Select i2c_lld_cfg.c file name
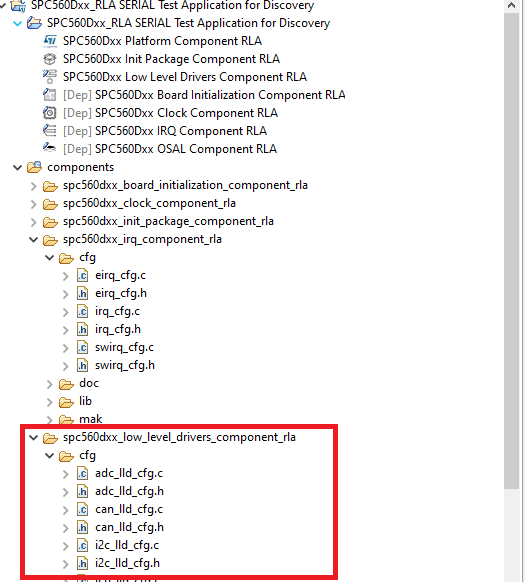Screen dimensions: 525x582 coord(127,545)
